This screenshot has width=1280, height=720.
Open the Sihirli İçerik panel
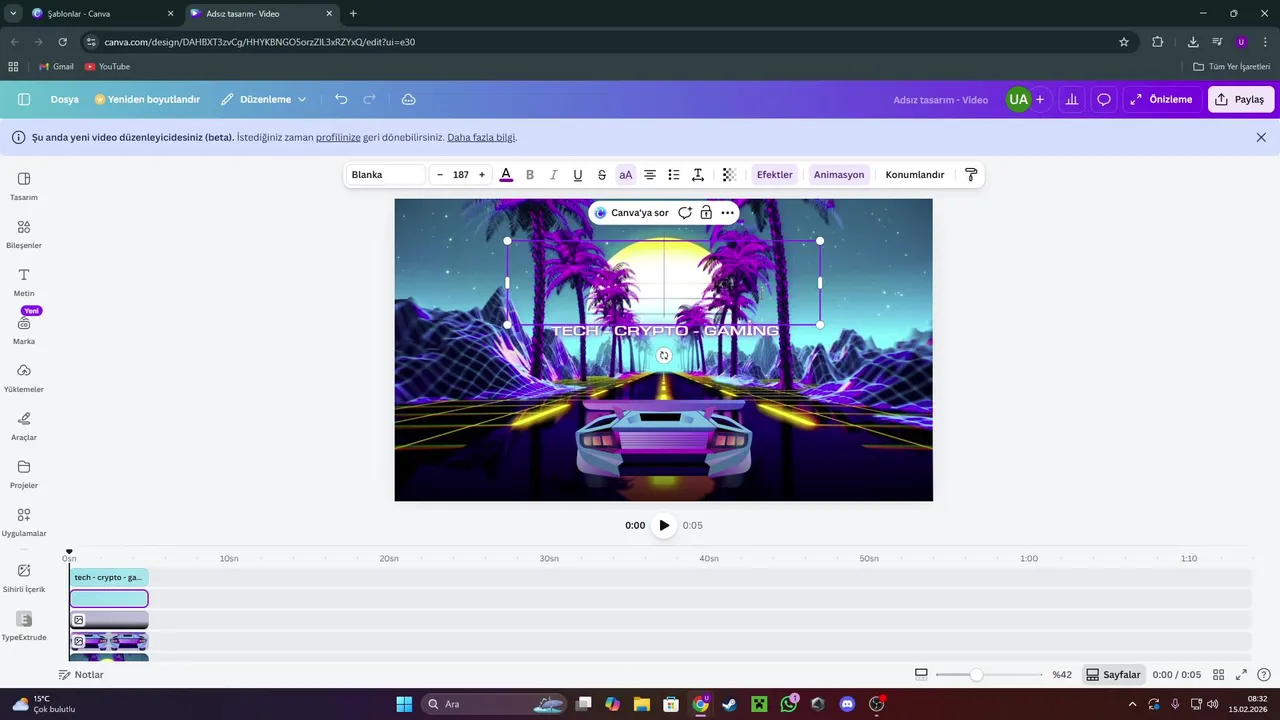tap(24, 578)
